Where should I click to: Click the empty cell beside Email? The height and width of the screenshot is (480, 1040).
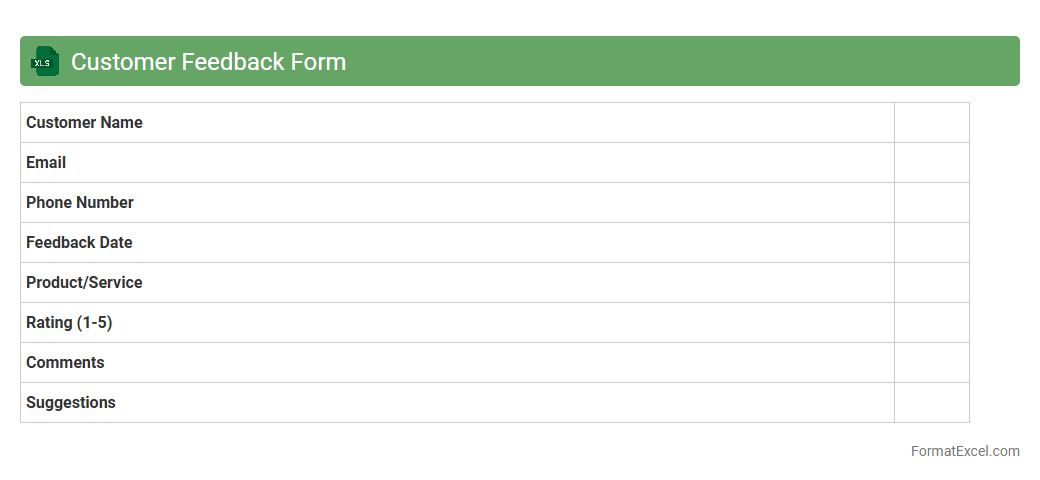point(931,163)
